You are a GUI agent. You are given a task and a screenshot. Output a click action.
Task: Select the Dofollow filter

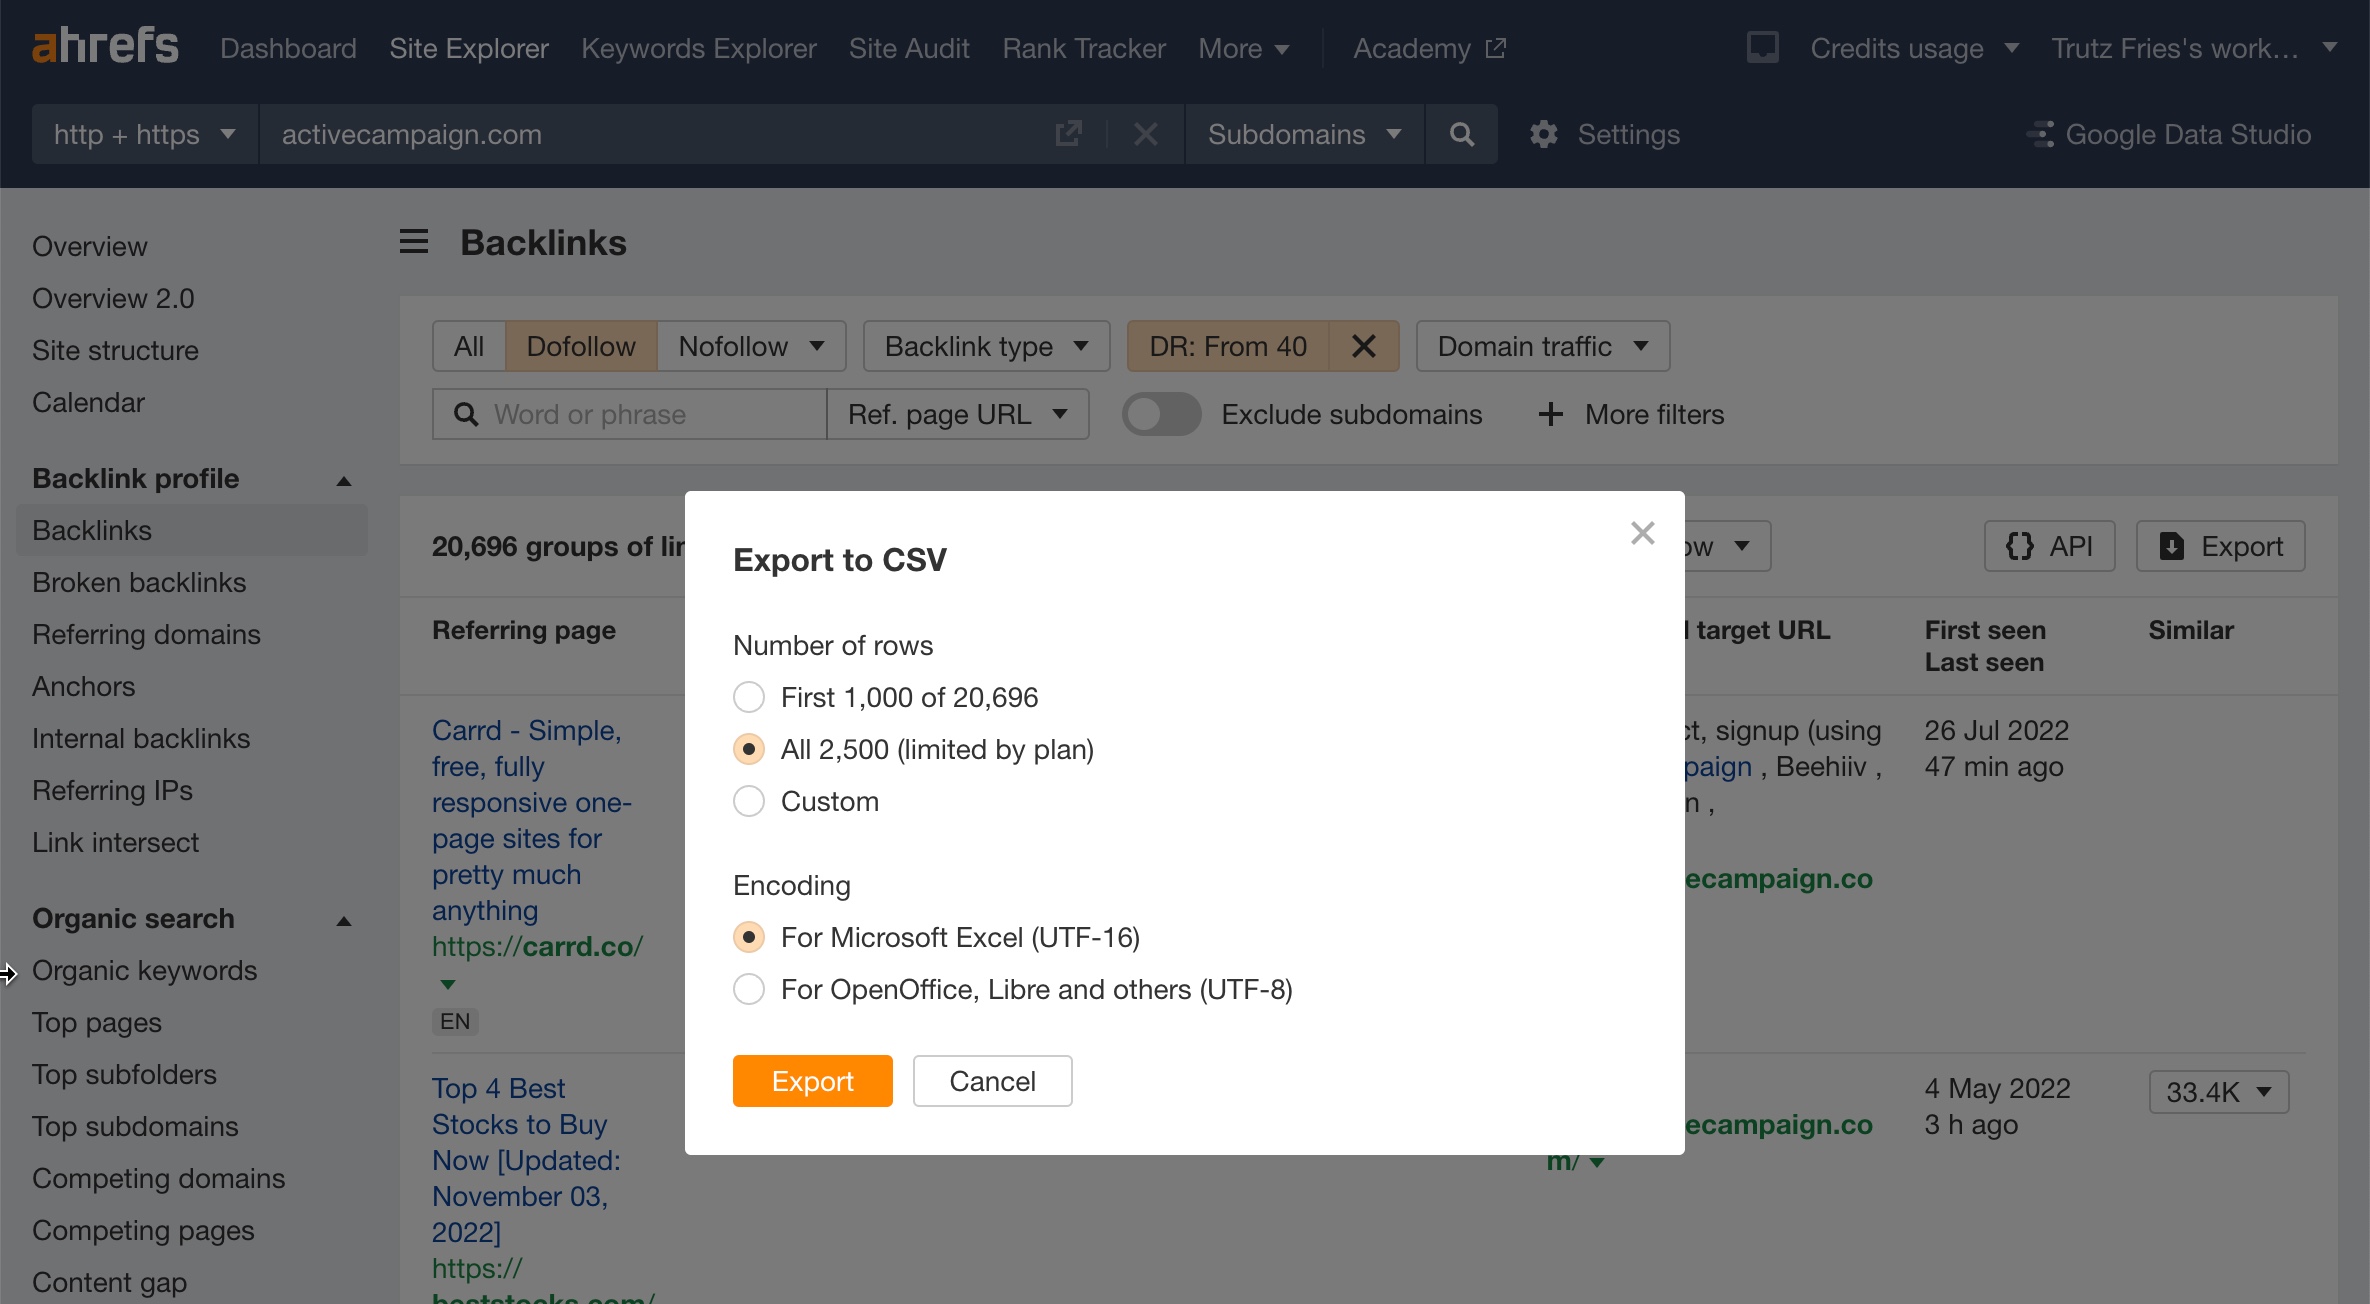pos(581,346)
